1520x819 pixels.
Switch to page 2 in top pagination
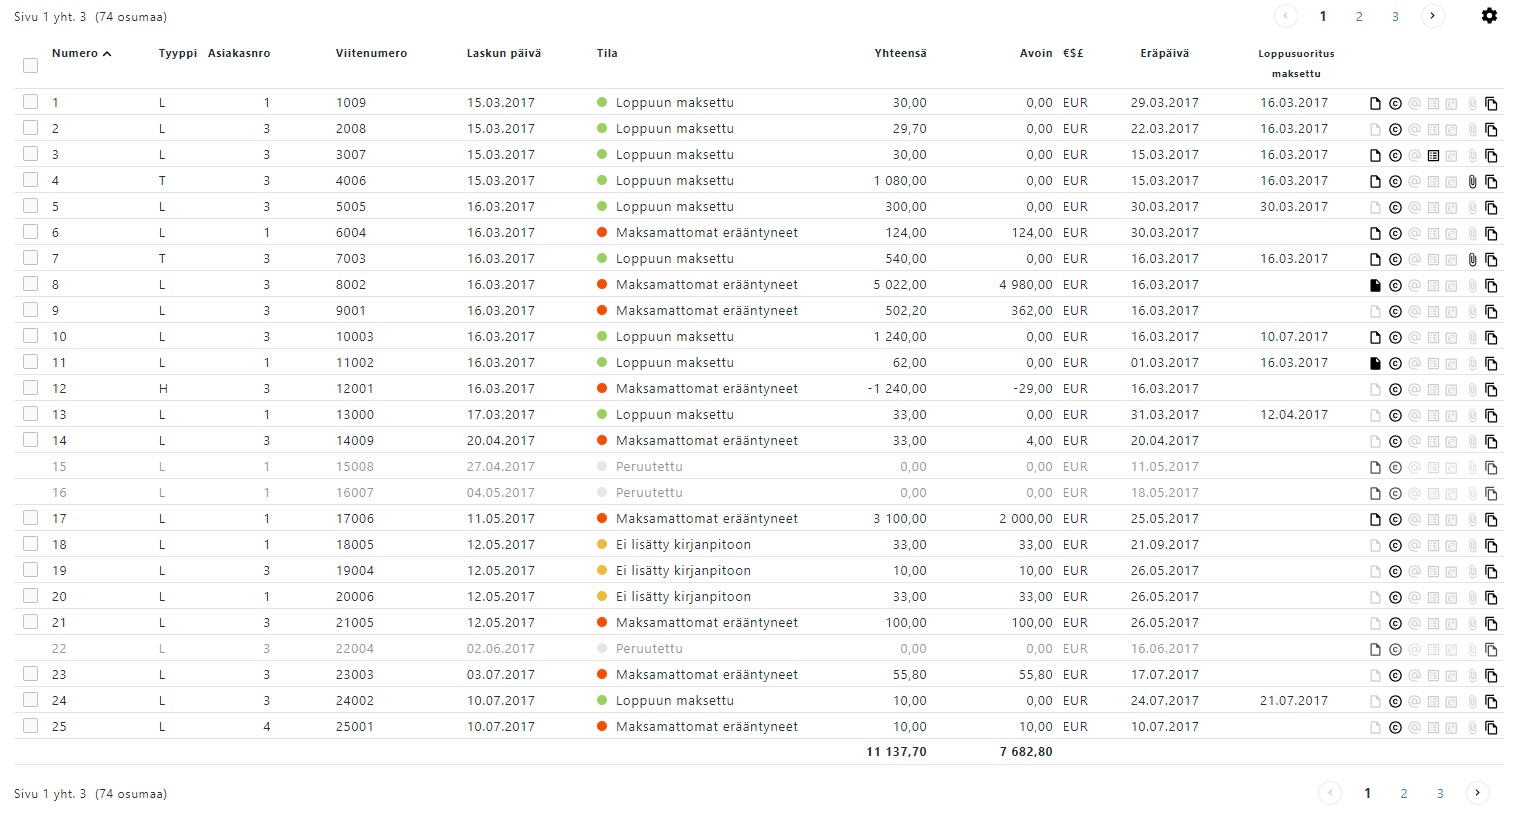(1359, 16)
